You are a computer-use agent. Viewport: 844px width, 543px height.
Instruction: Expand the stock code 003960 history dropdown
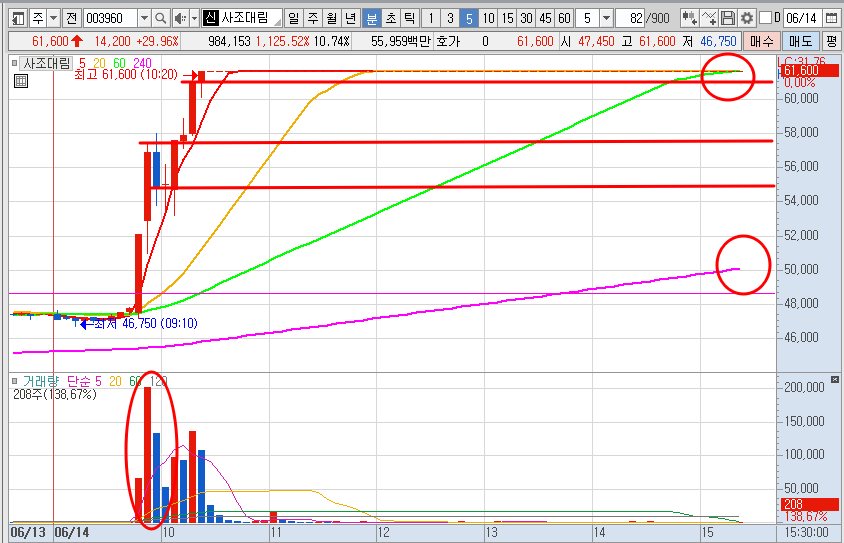pyautogui.click(x=144, y=18)
